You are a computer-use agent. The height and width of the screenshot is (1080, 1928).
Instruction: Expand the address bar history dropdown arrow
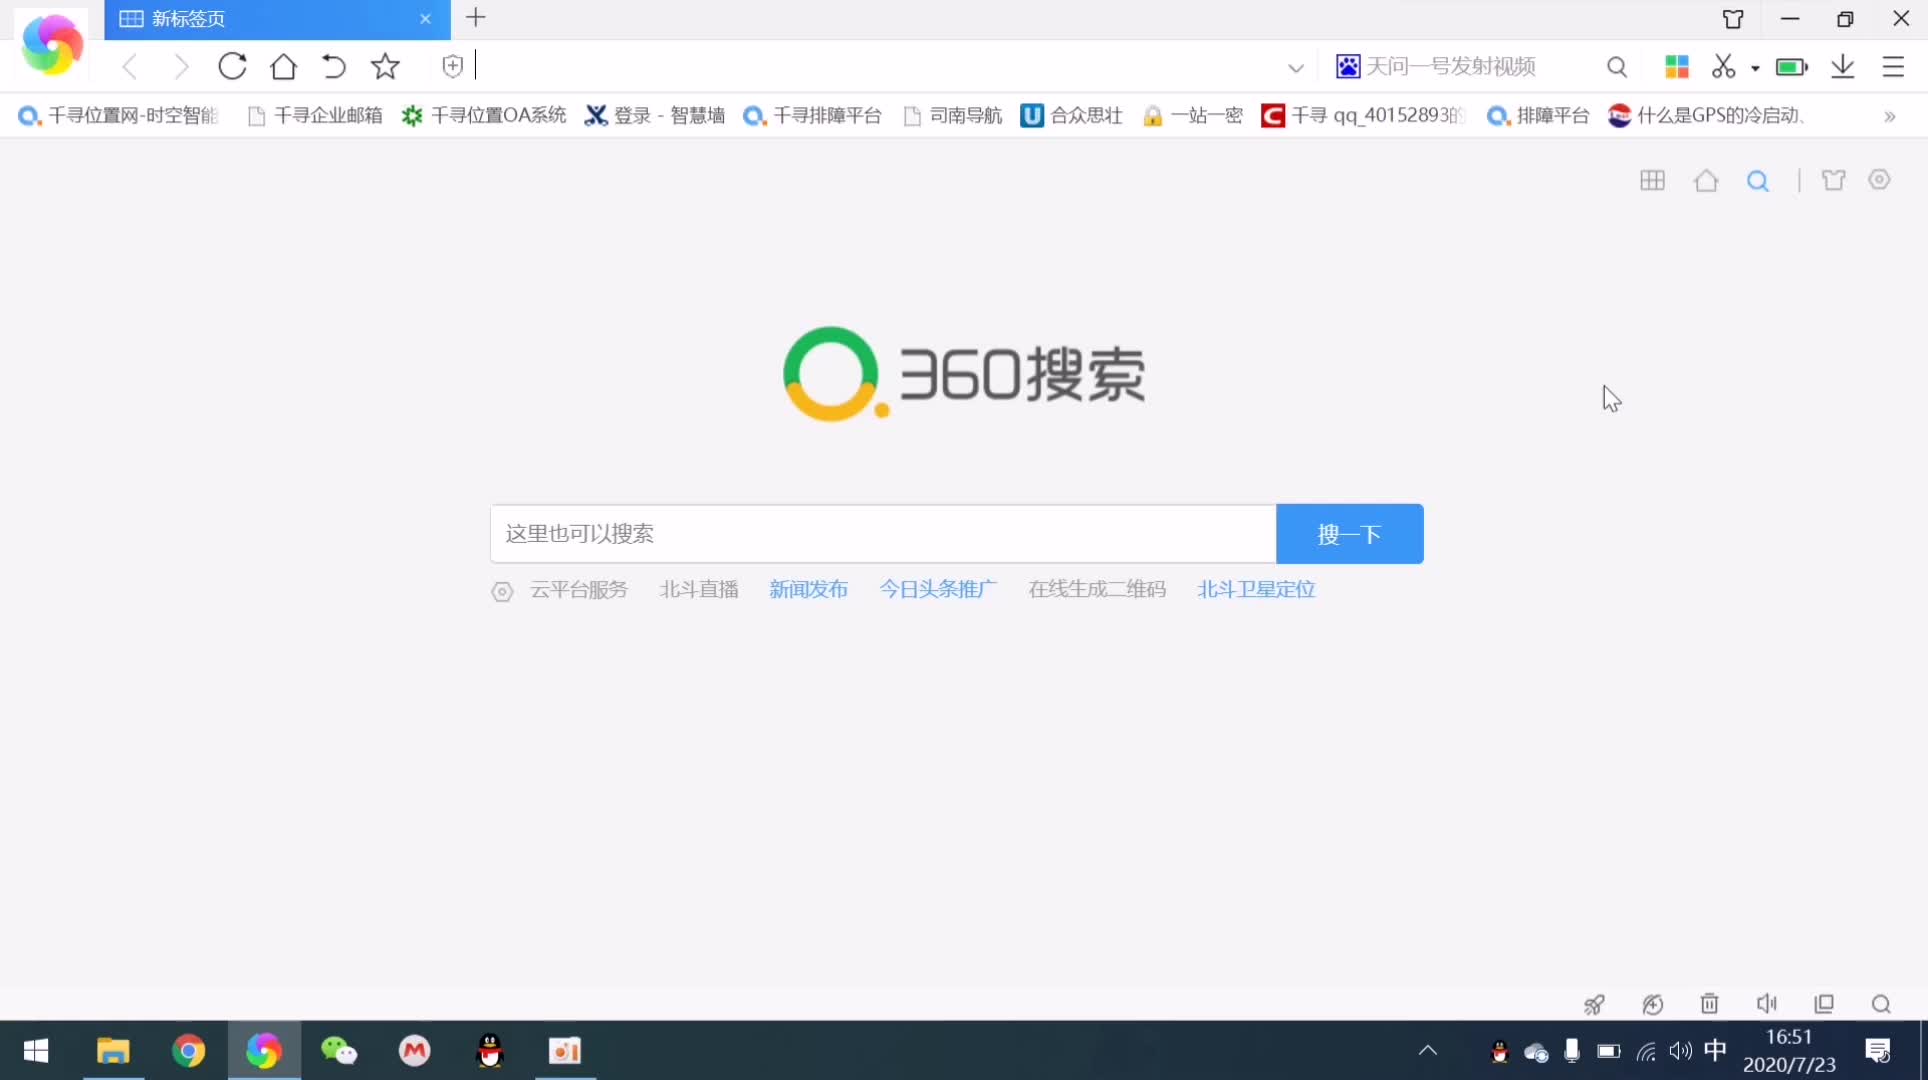[1296, 69]
